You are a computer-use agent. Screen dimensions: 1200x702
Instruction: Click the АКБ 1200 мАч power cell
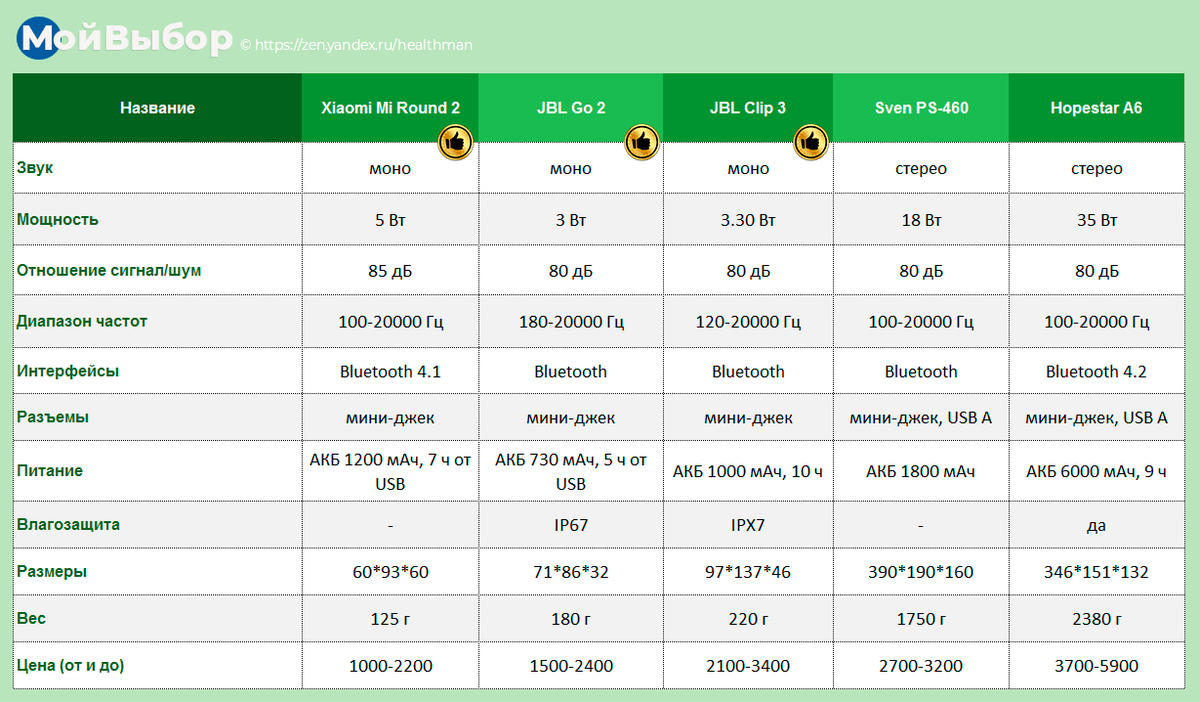pos(390,471)
